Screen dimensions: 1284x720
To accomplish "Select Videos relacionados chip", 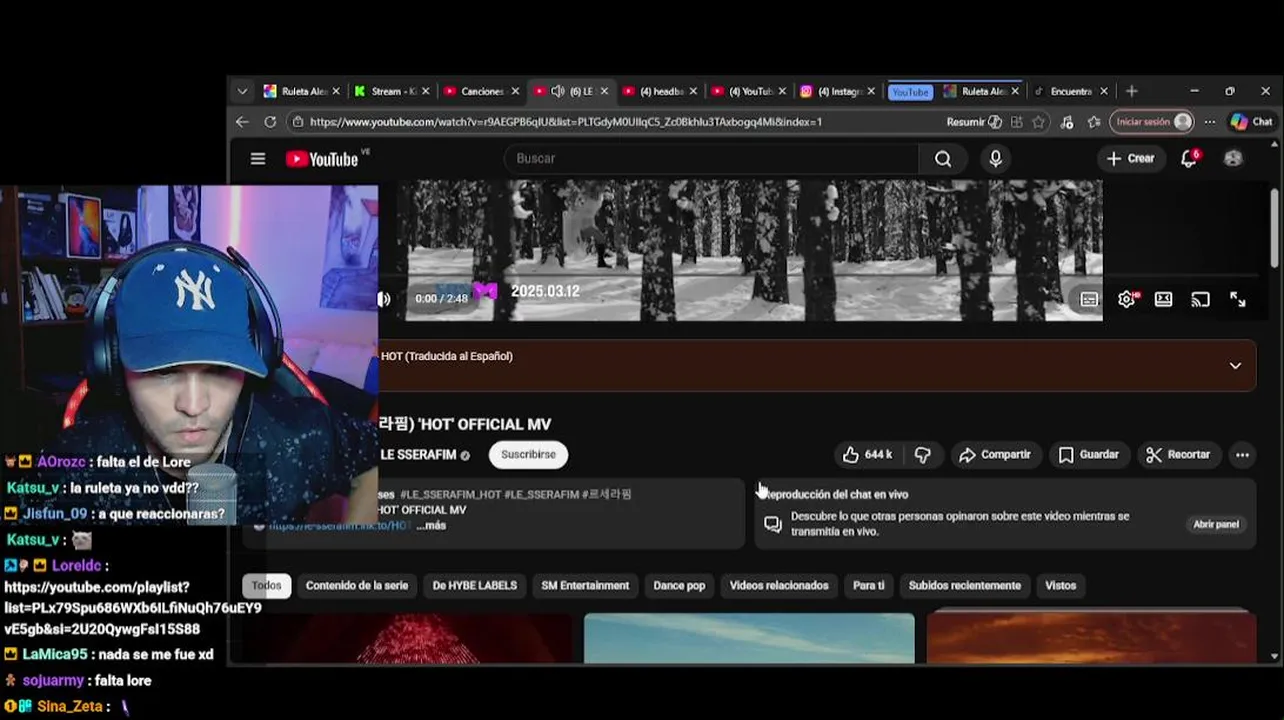I will coord(779,585).
